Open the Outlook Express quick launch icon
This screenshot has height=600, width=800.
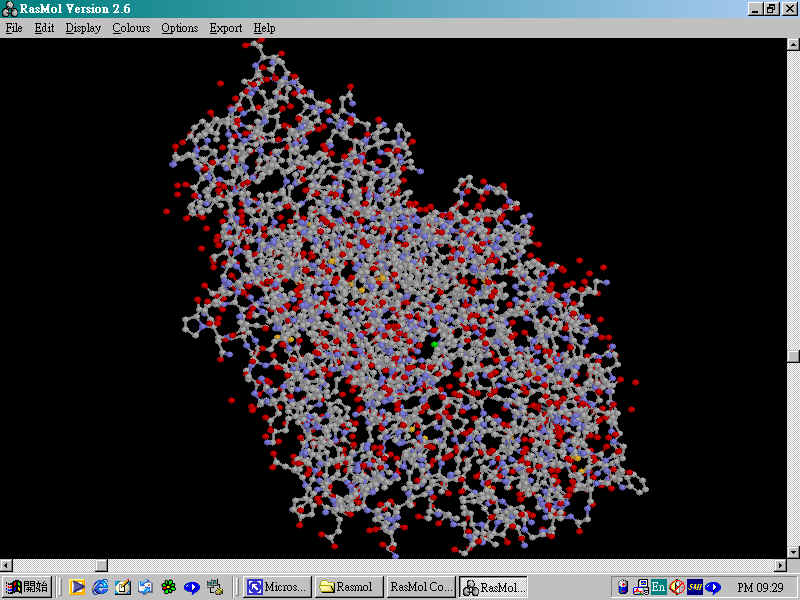[145, 587]
